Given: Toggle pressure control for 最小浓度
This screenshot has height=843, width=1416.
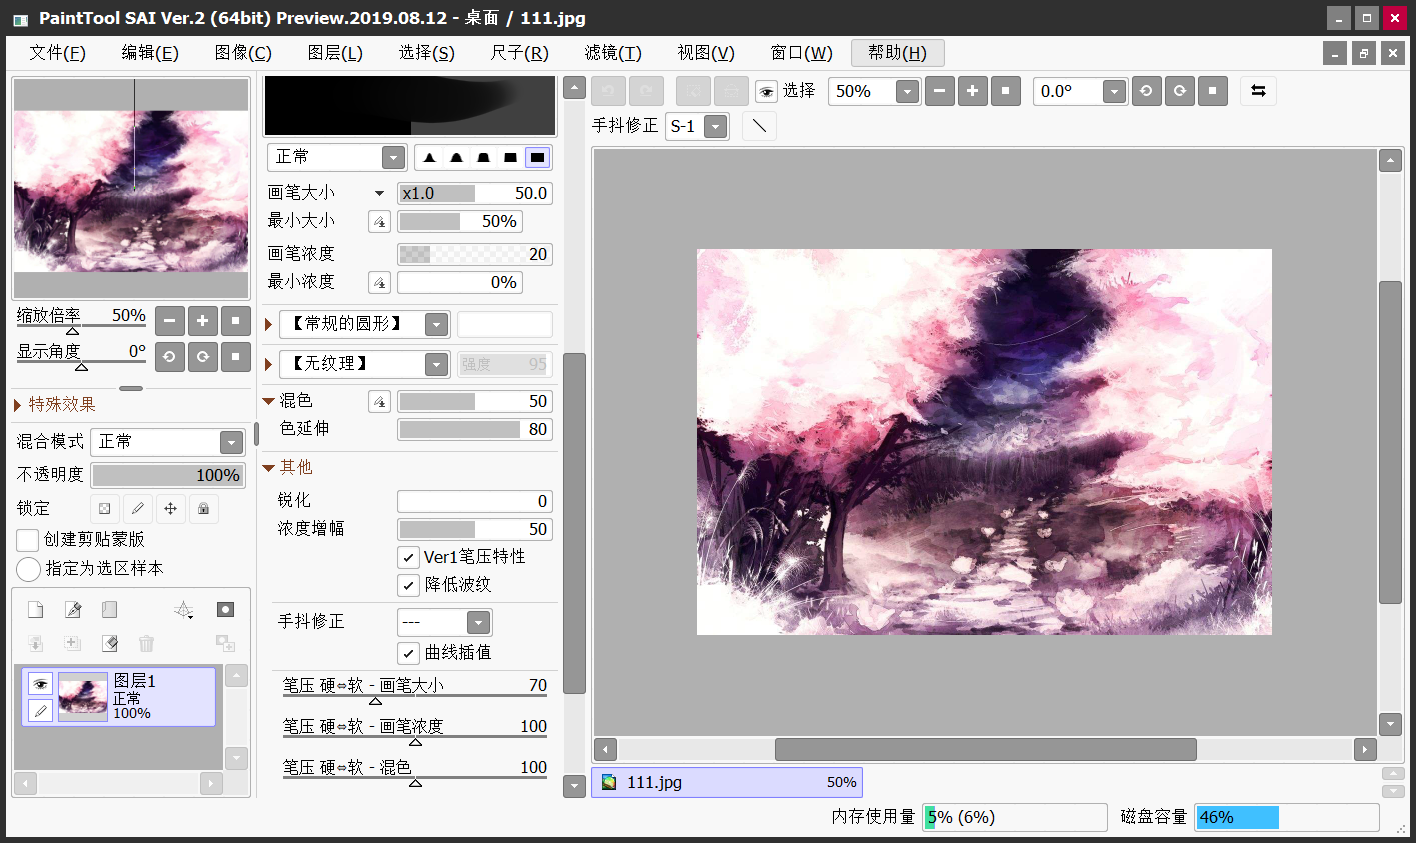Looking at the screenshot, I should [x=379, y=283].
